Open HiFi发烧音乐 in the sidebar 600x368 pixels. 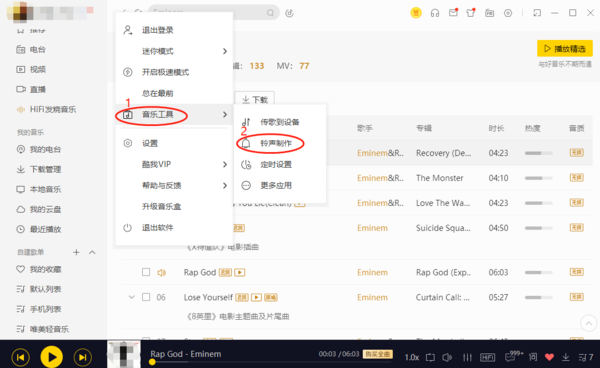click(54, 109)
